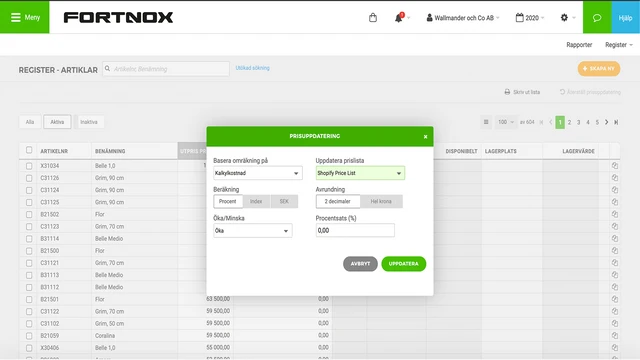Go to first page pagination icon
640x360 pixels.
[x=541, y=122]
